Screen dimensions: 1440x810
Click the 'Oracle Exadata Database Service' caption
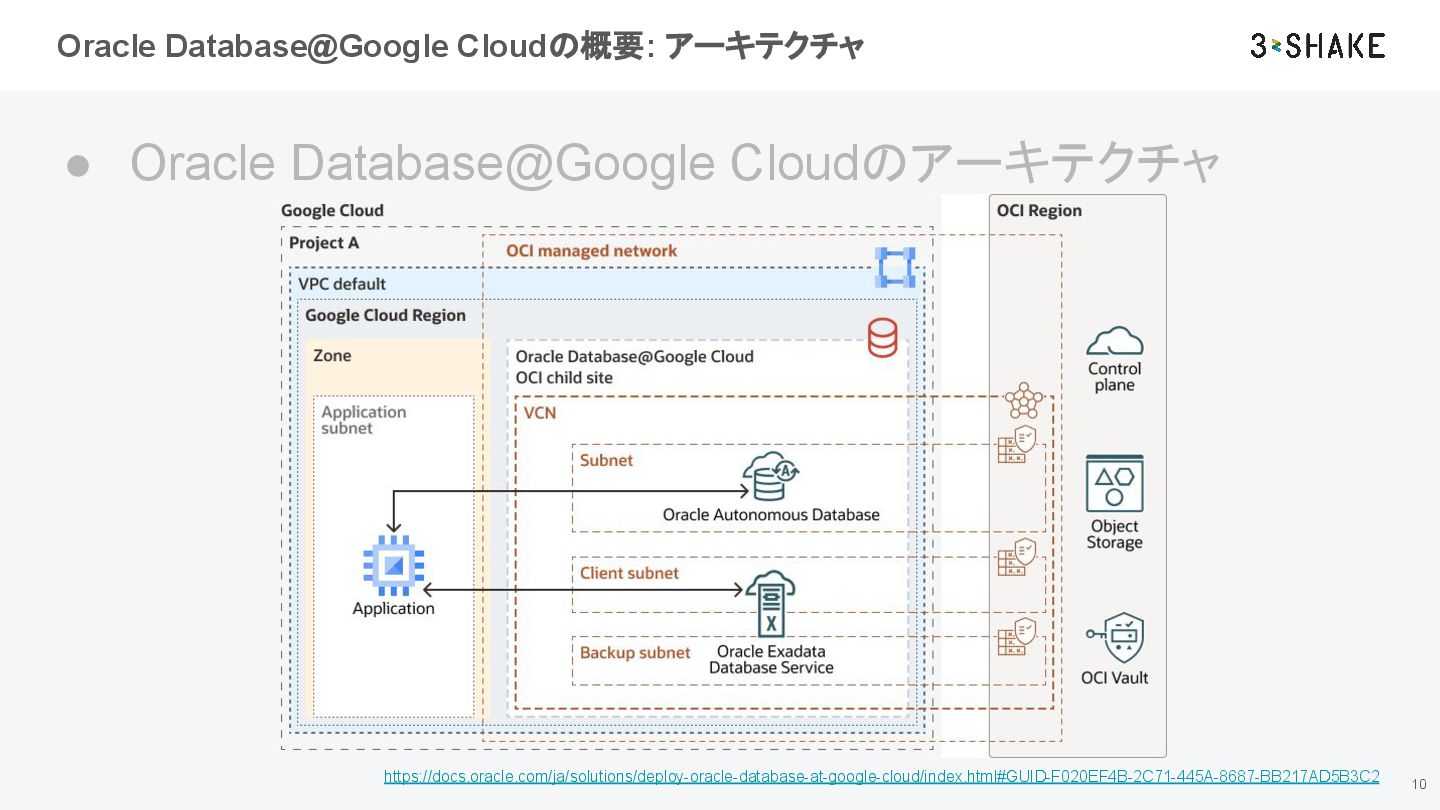point(771,659)
